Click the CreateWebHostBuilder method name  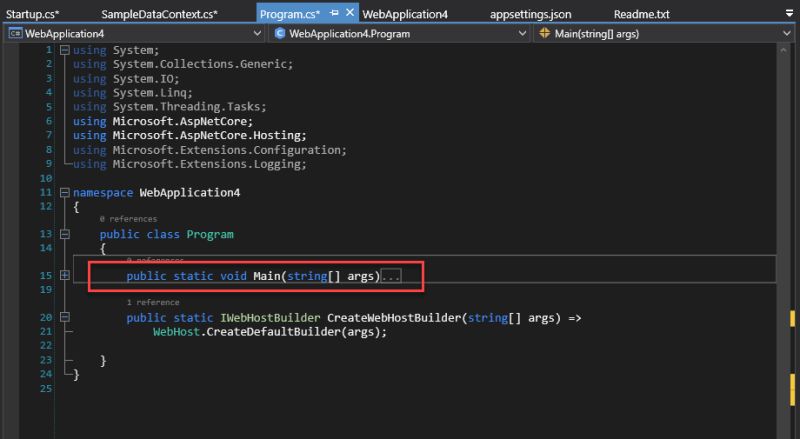pos(394,318)
